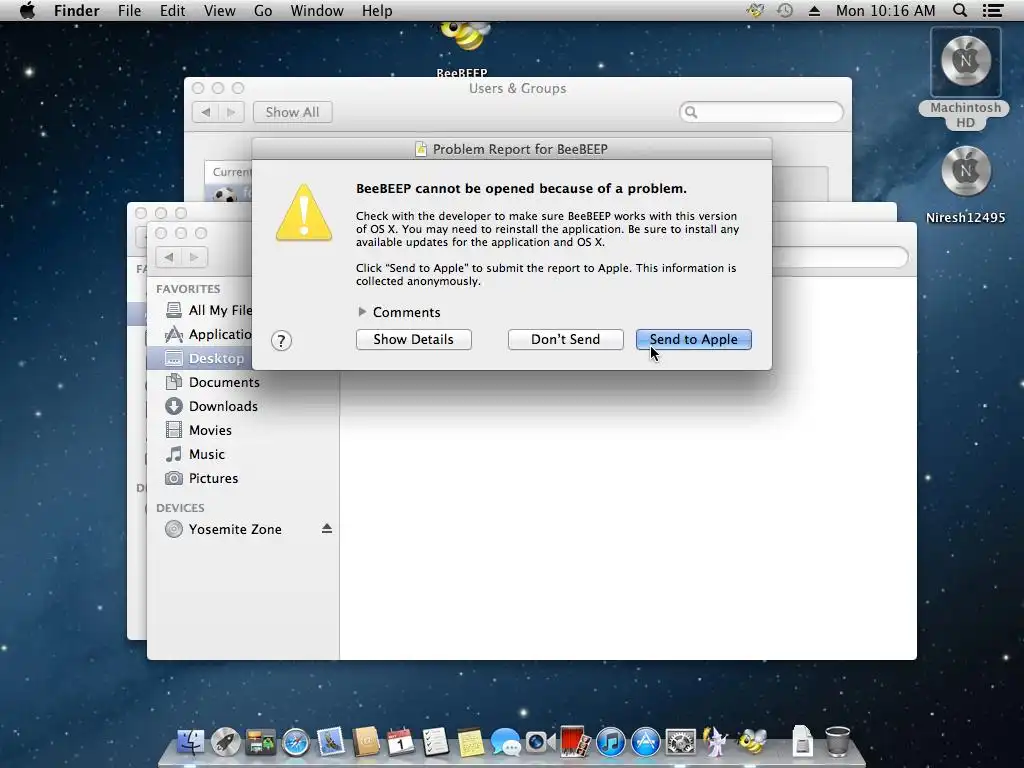This screenshot has width=1024, height=768.
Task: Open the help question mark button
Action: (281, 340)
